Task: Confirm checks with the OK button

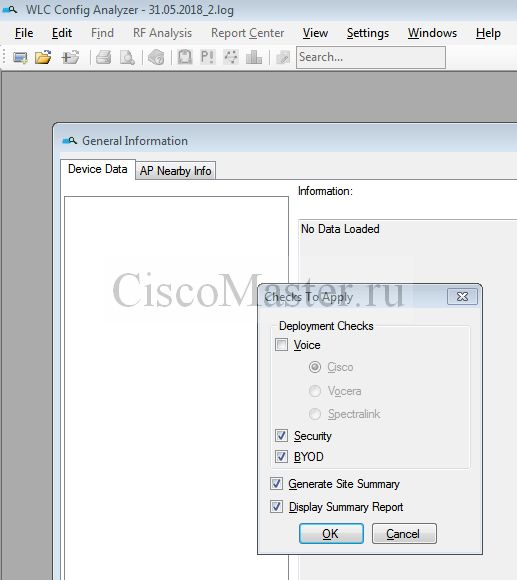Action: (331, 533)
